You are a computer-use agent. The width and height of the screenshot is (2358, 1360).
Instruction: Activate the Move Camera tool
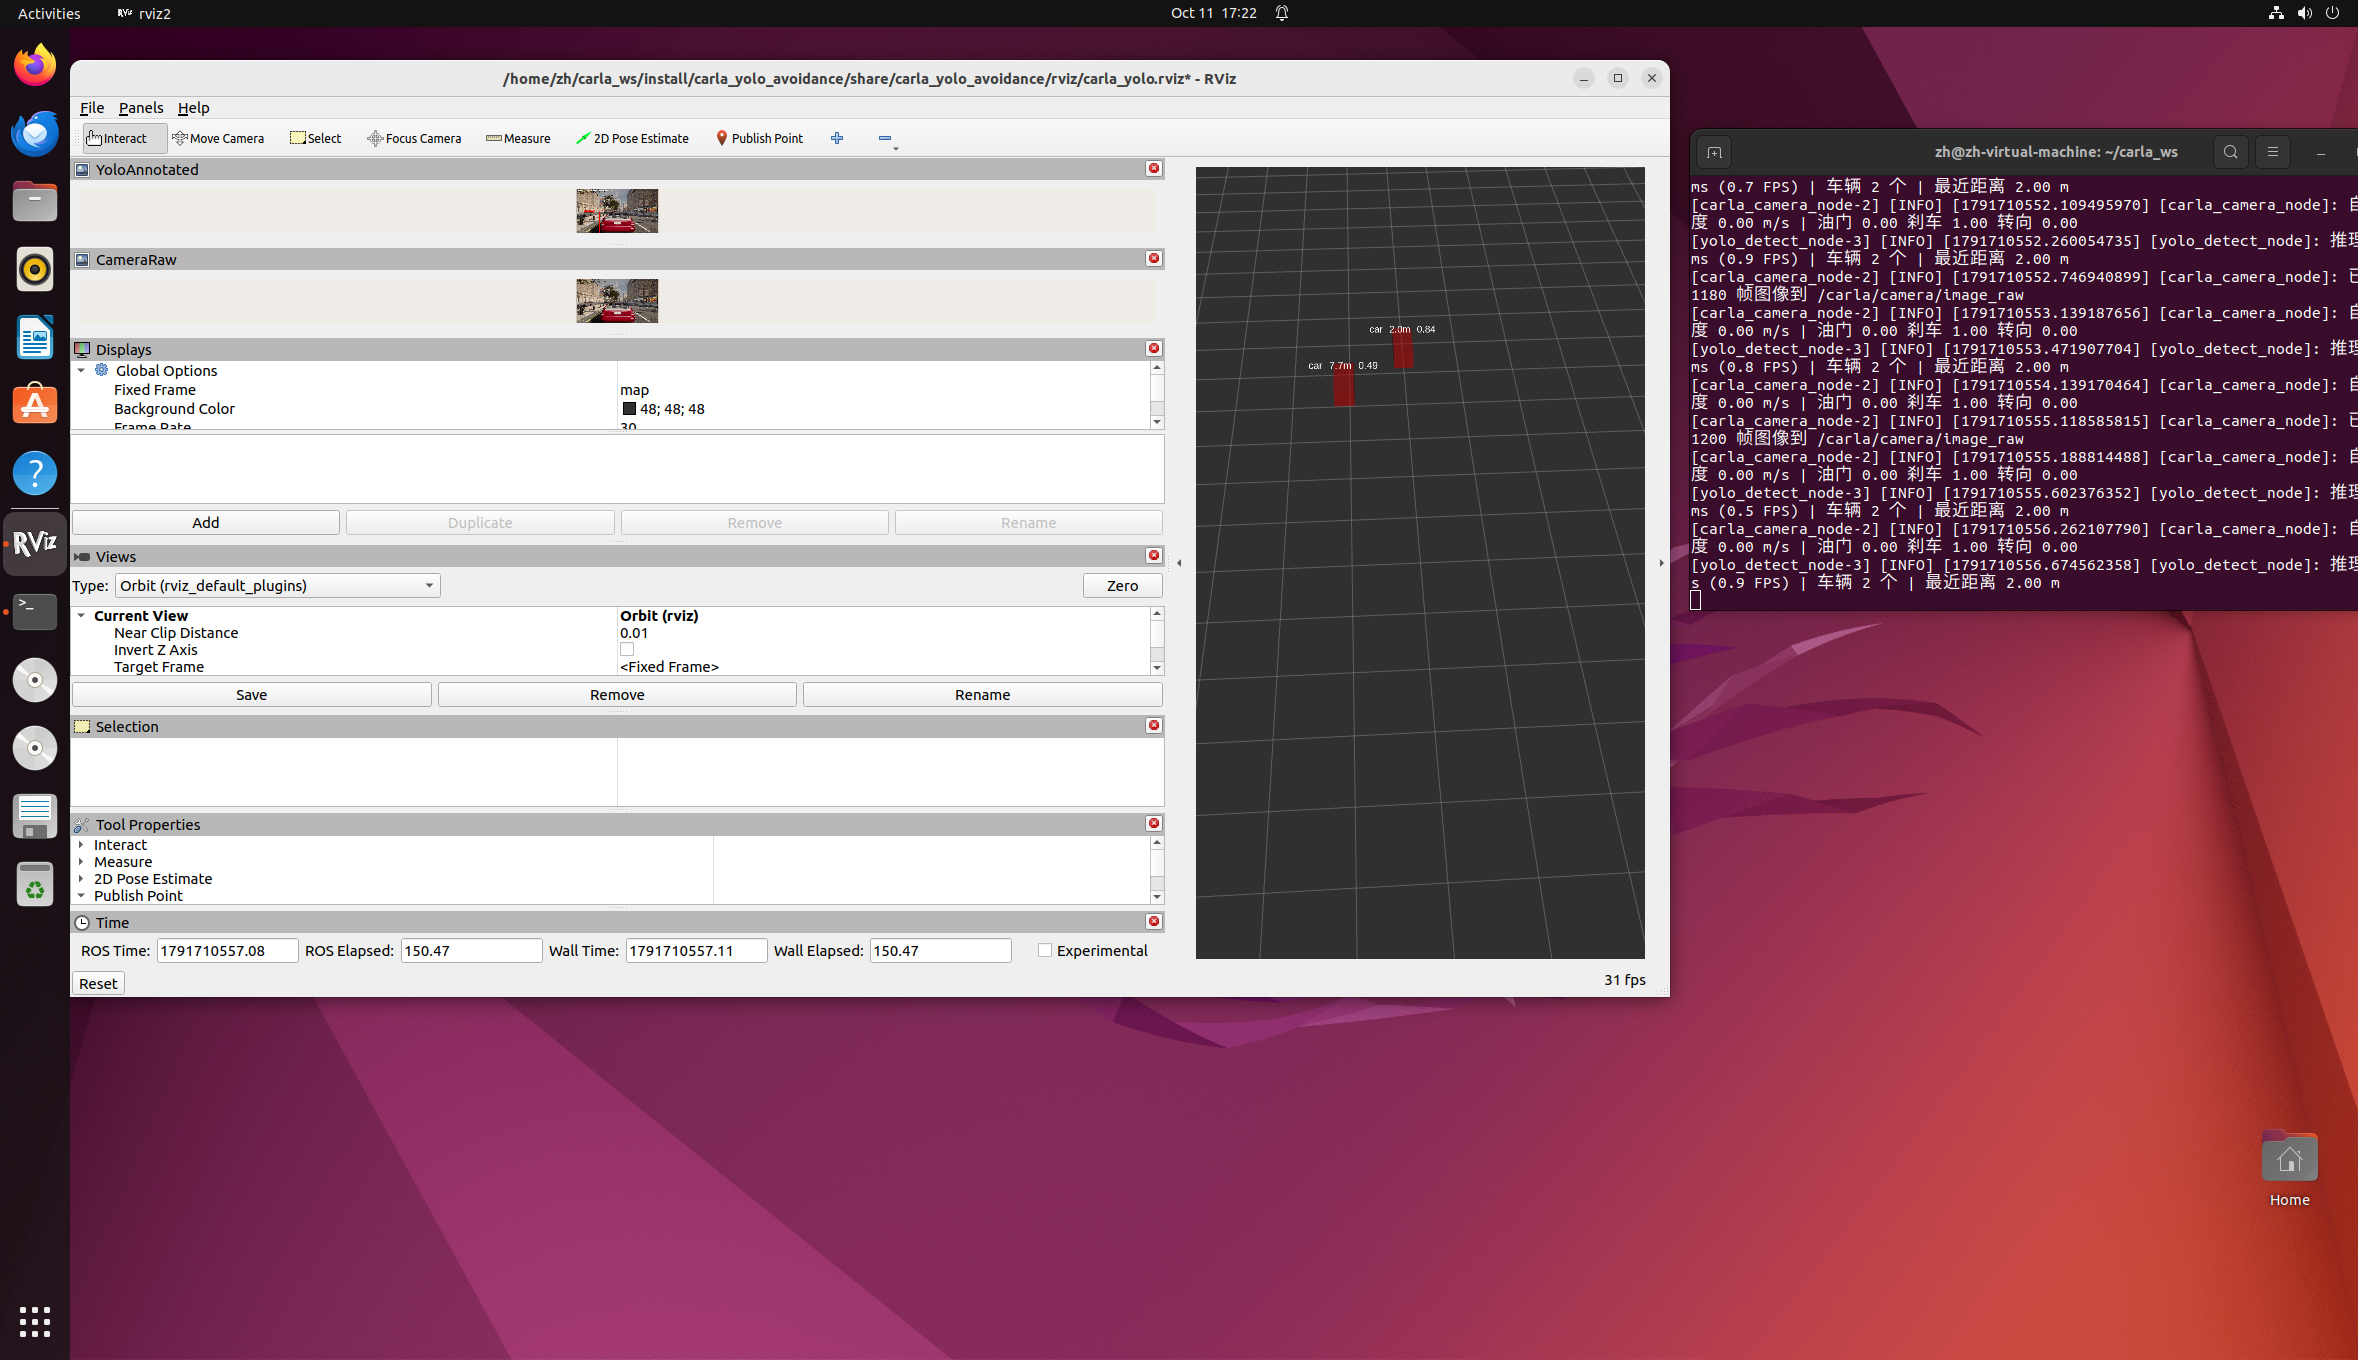tap(218, 138)
